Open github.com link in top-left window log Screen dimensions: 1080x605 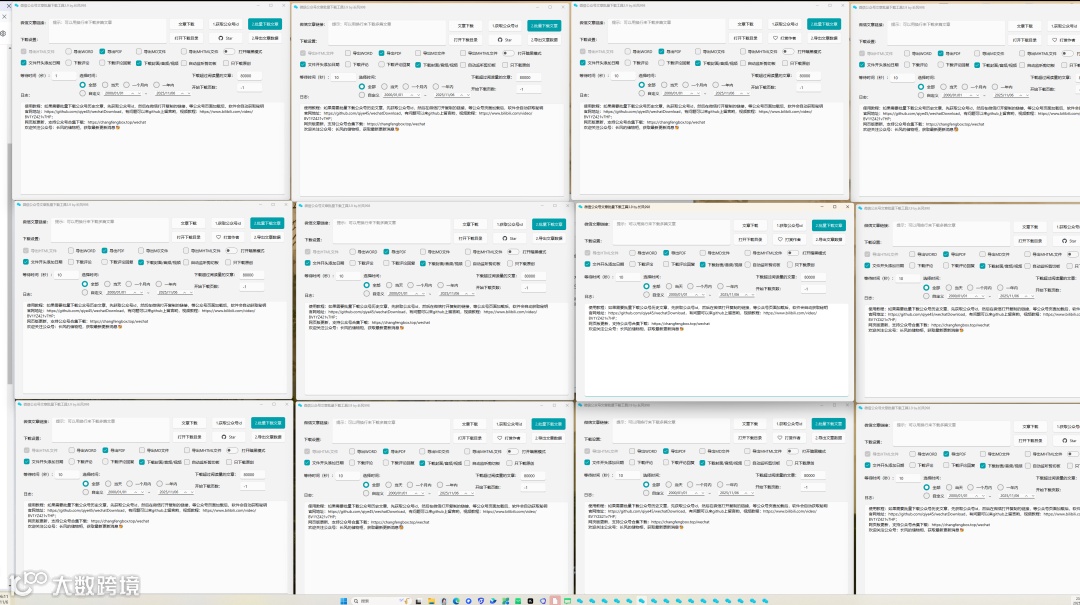pos(85,110)
